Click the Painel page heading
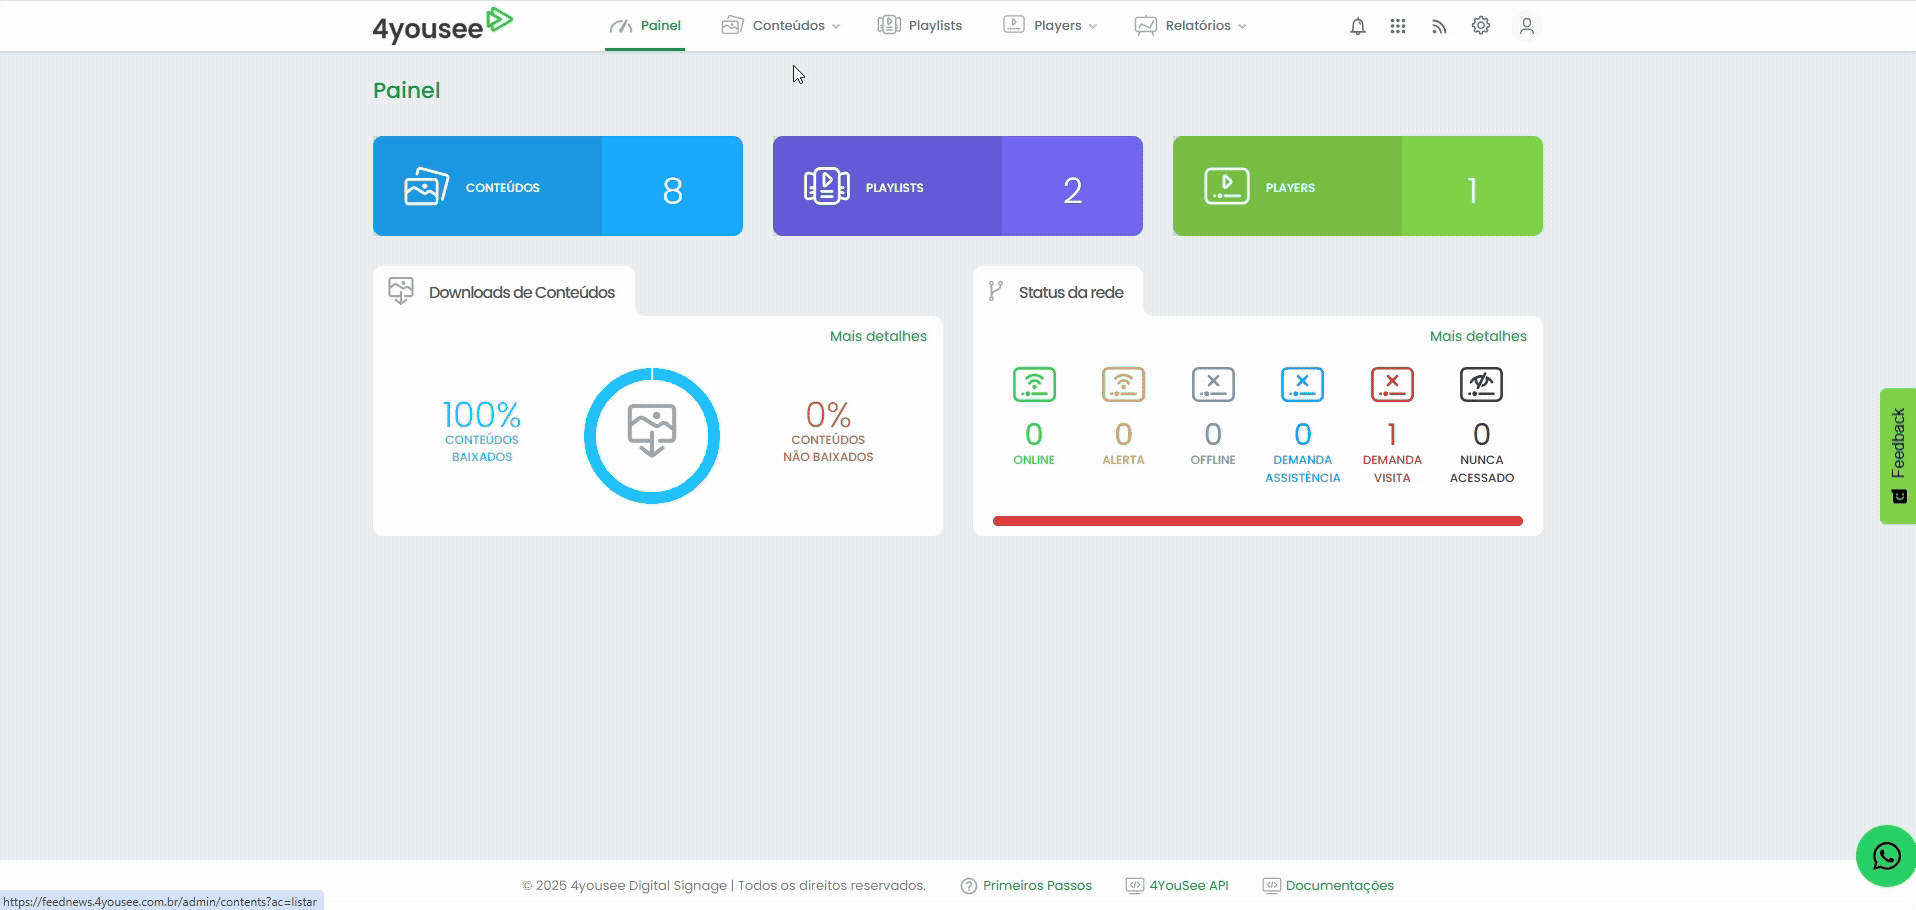This screenshot has height=910, width=1916. point(407,90)
